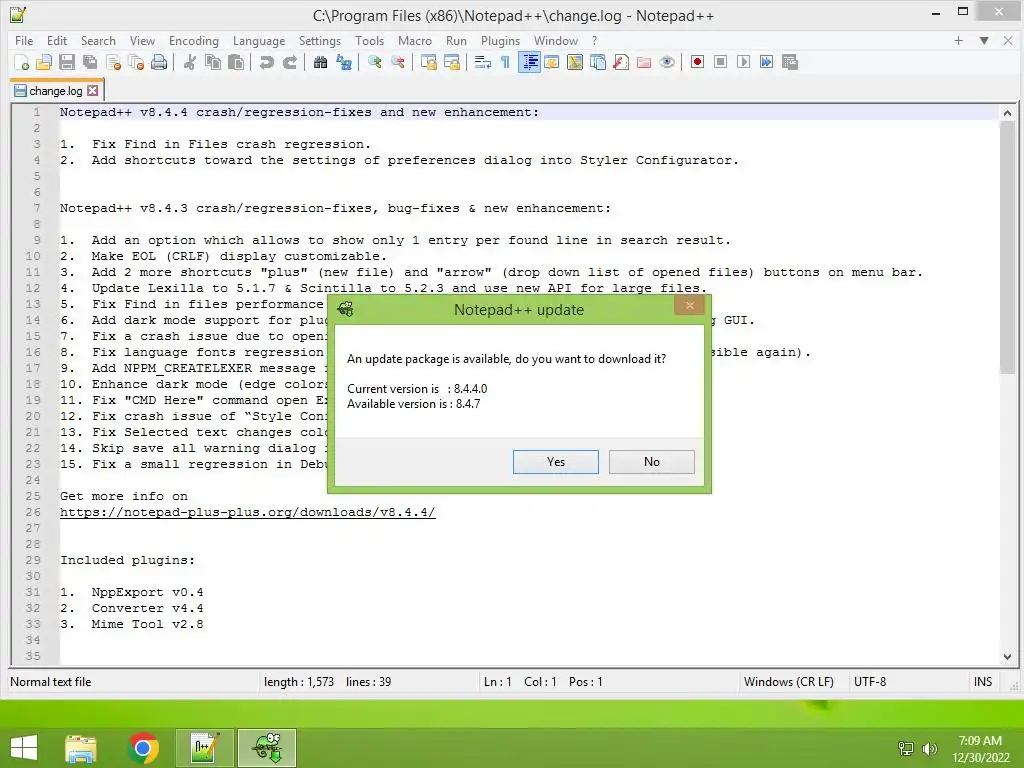Image resolution: width=1024 pixels, height=768 pixels.
Task: Open the Folder as Workspace icon
Action: click(x=644, y=62)
